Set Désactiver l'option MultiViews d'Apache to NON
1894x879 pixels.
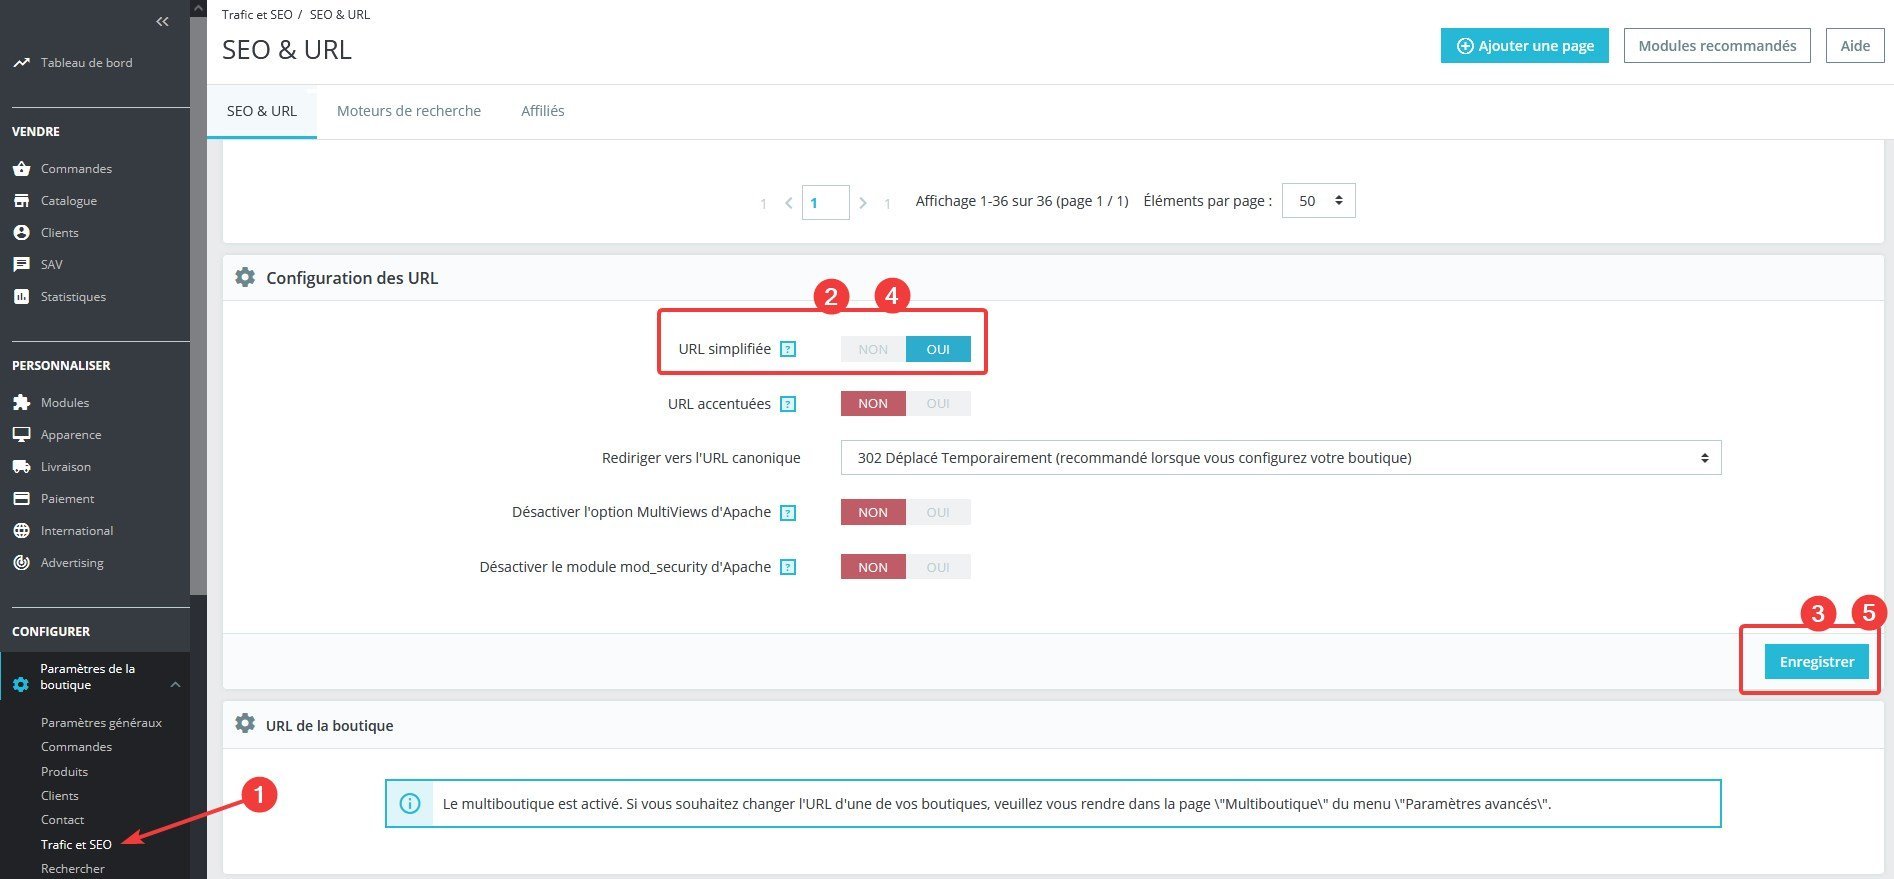click(873, 513)
